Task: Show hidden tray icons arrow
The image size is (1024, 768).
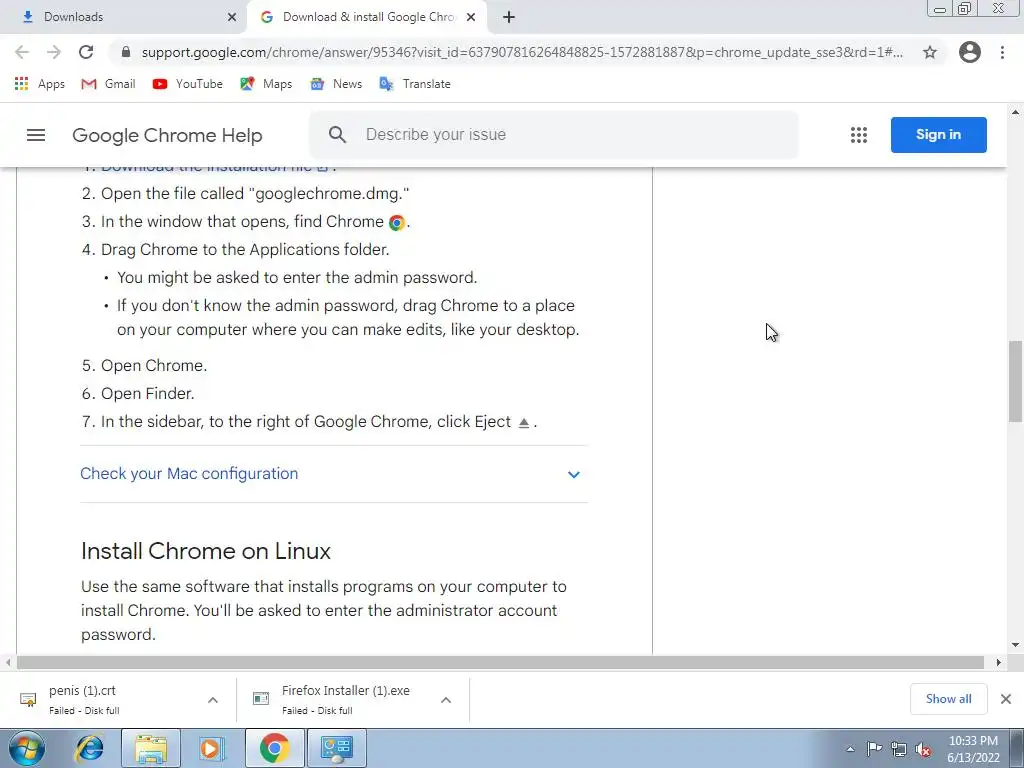Action: pos(850,750)
